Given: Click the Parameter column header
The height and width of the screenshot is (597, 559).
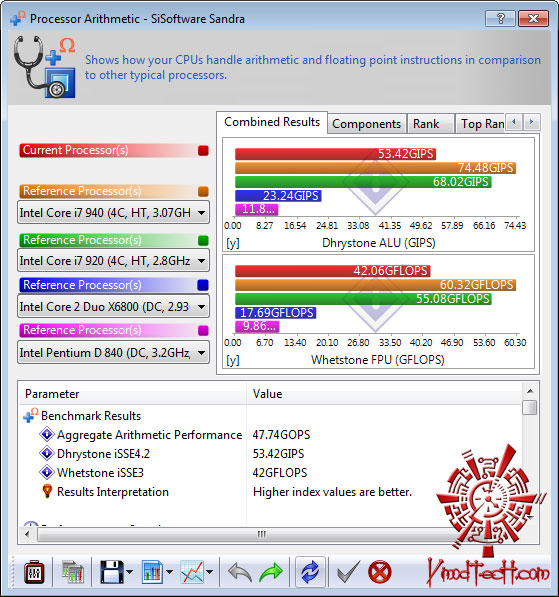Looking at the screenshot, I should pos(133,394).
